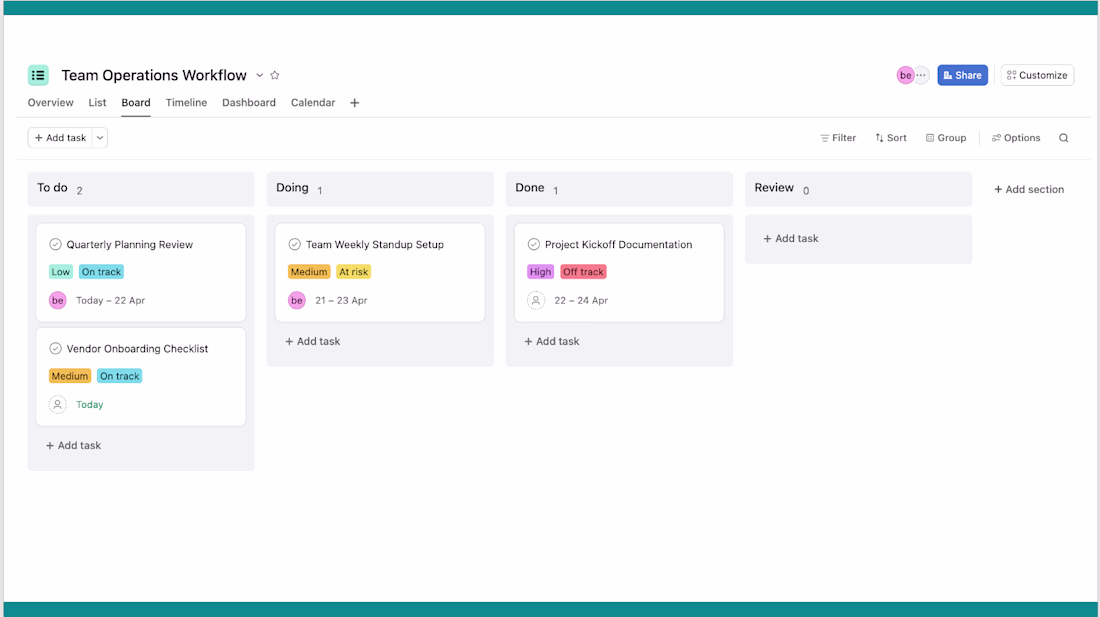This screenshot has height=617, width=1100.
Task: Click Add section at the board's right
Action: (x=1028, y=189)
